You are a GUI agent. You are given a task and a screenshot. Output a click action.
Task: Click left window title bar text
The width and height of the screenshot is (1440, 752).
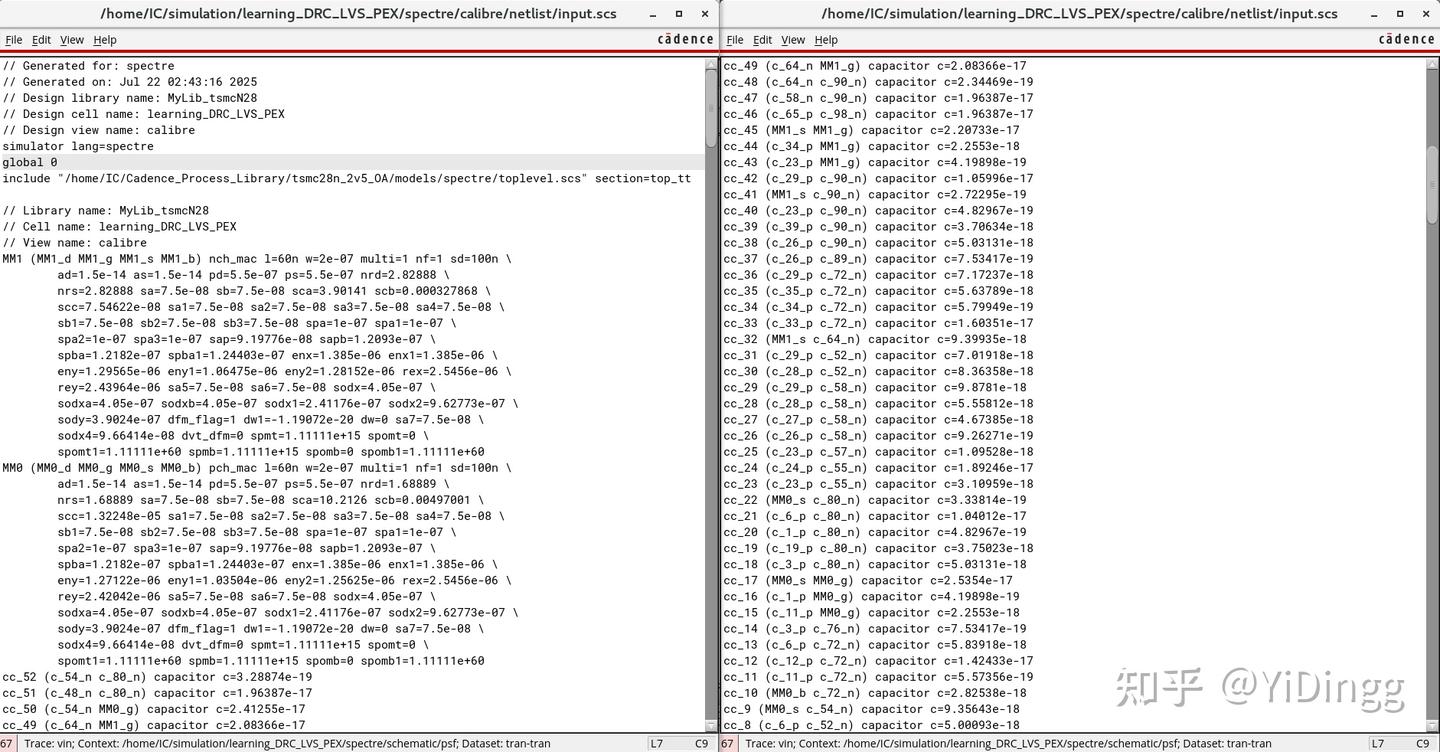358,14
